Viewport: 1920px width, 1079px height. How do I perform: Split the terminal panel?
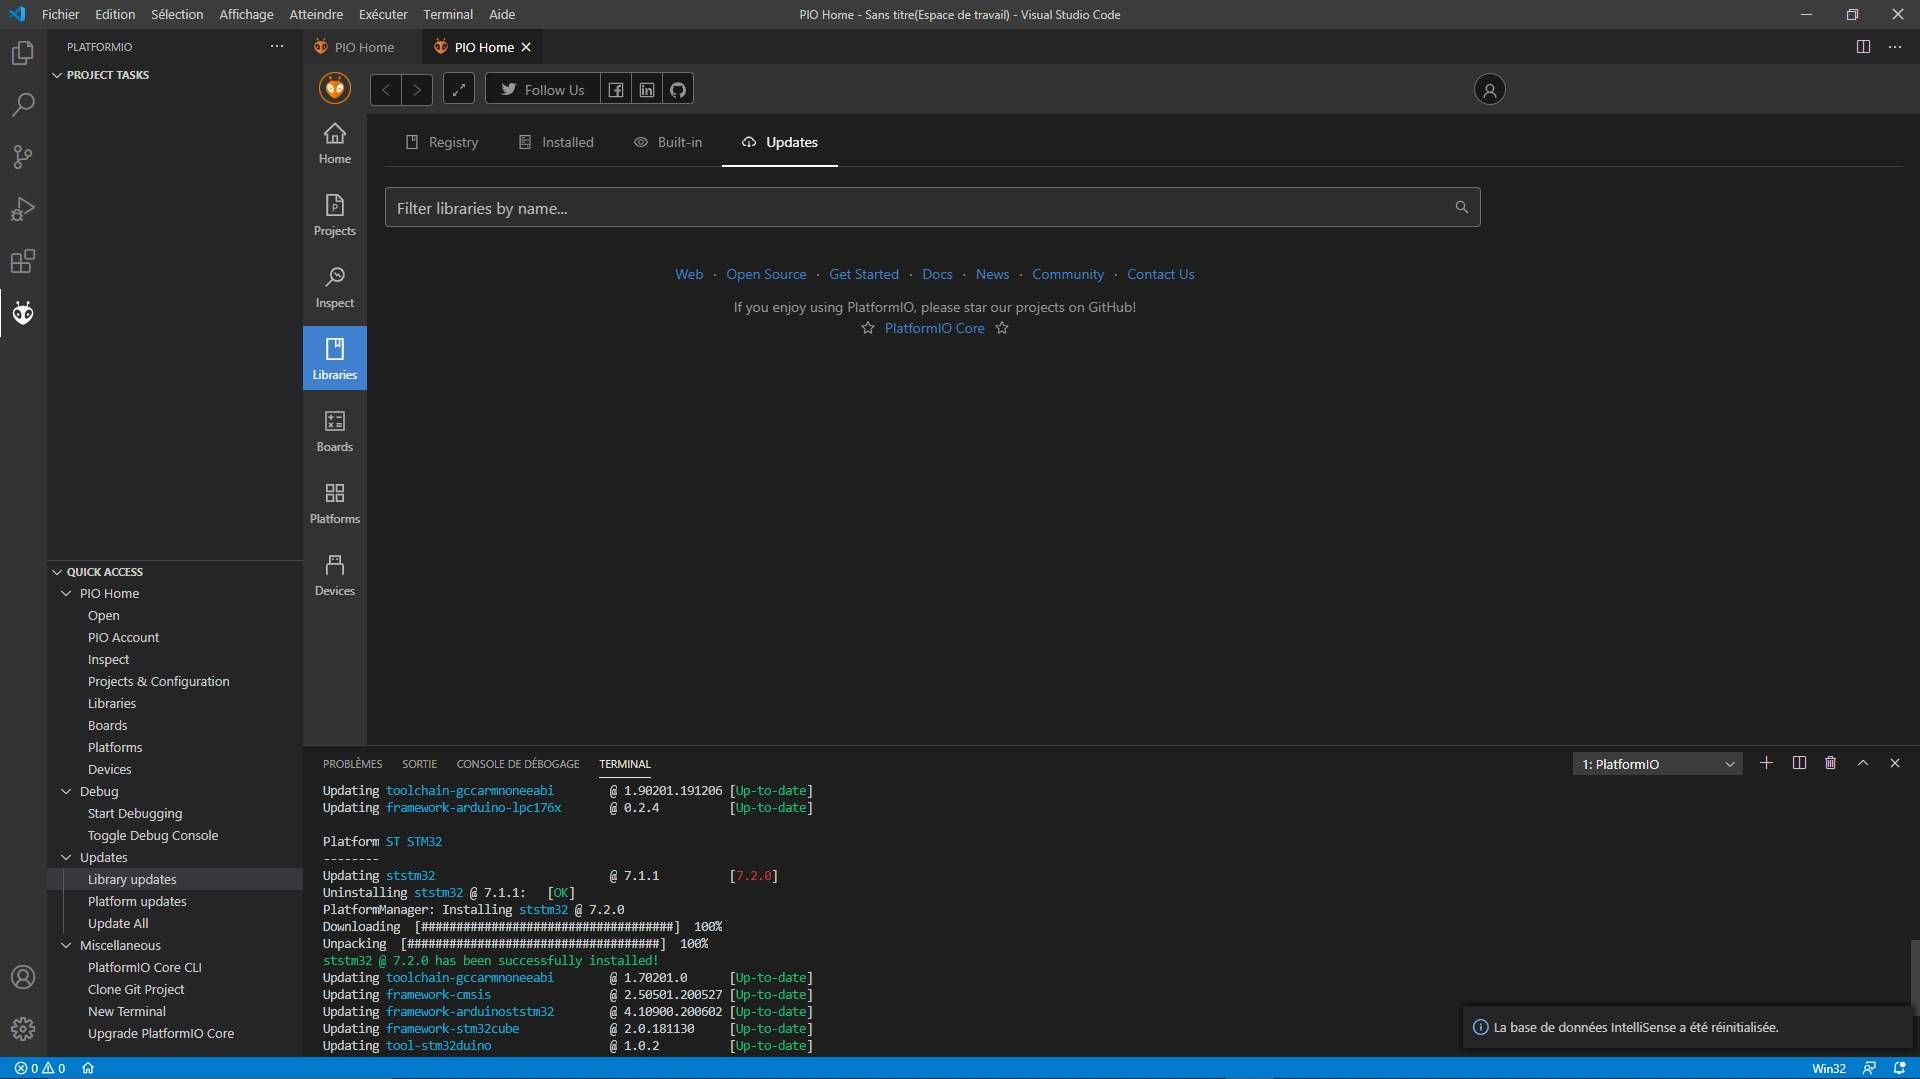click(1798, 763)
